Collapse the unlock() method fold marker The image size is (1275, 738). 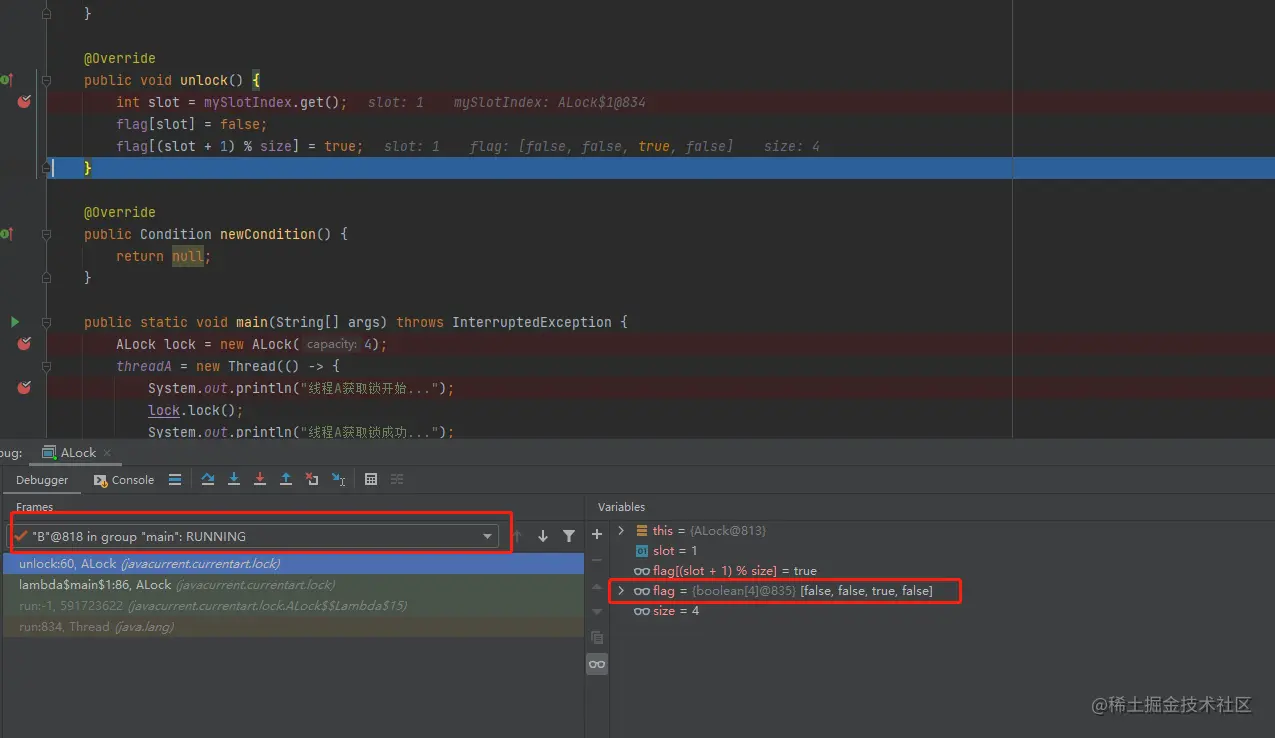tap(47, 80)
